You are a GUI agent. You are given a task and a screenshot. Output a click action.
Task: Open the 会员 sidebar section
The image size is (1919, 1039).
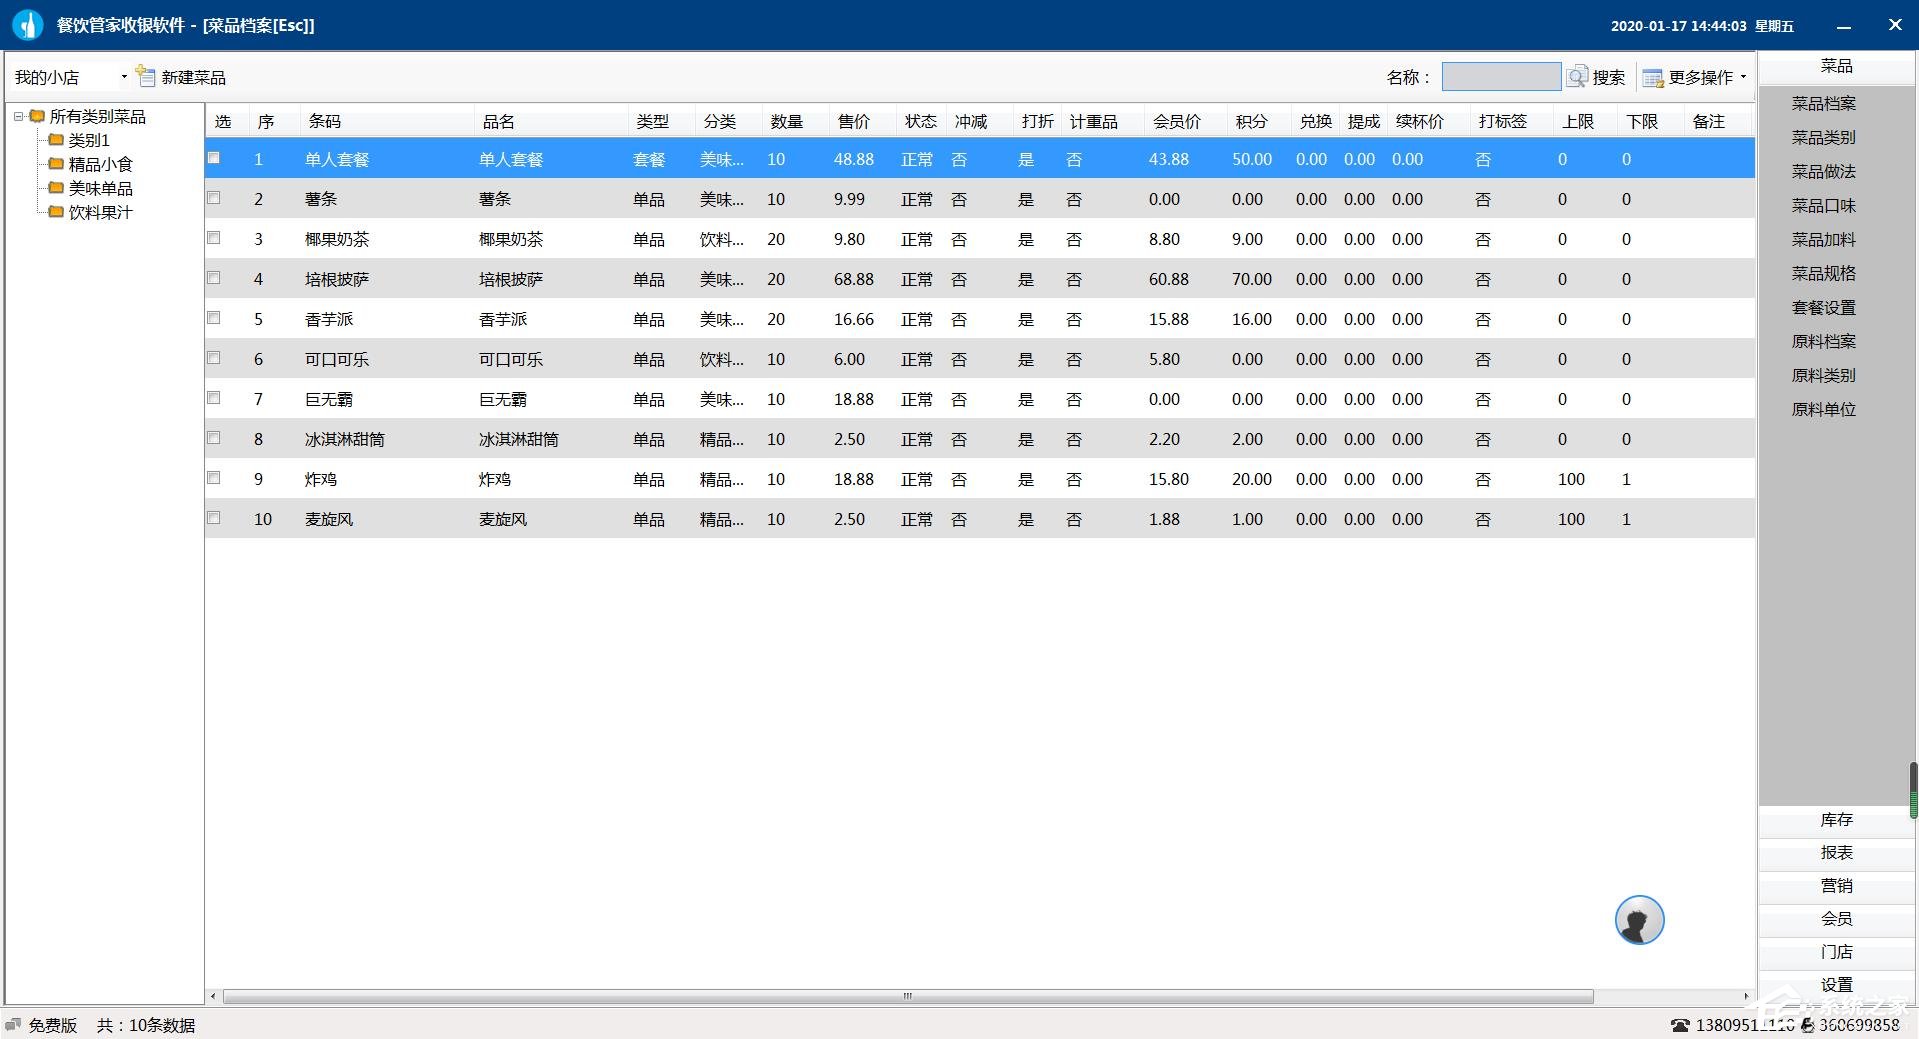[x=1836, y=919]
